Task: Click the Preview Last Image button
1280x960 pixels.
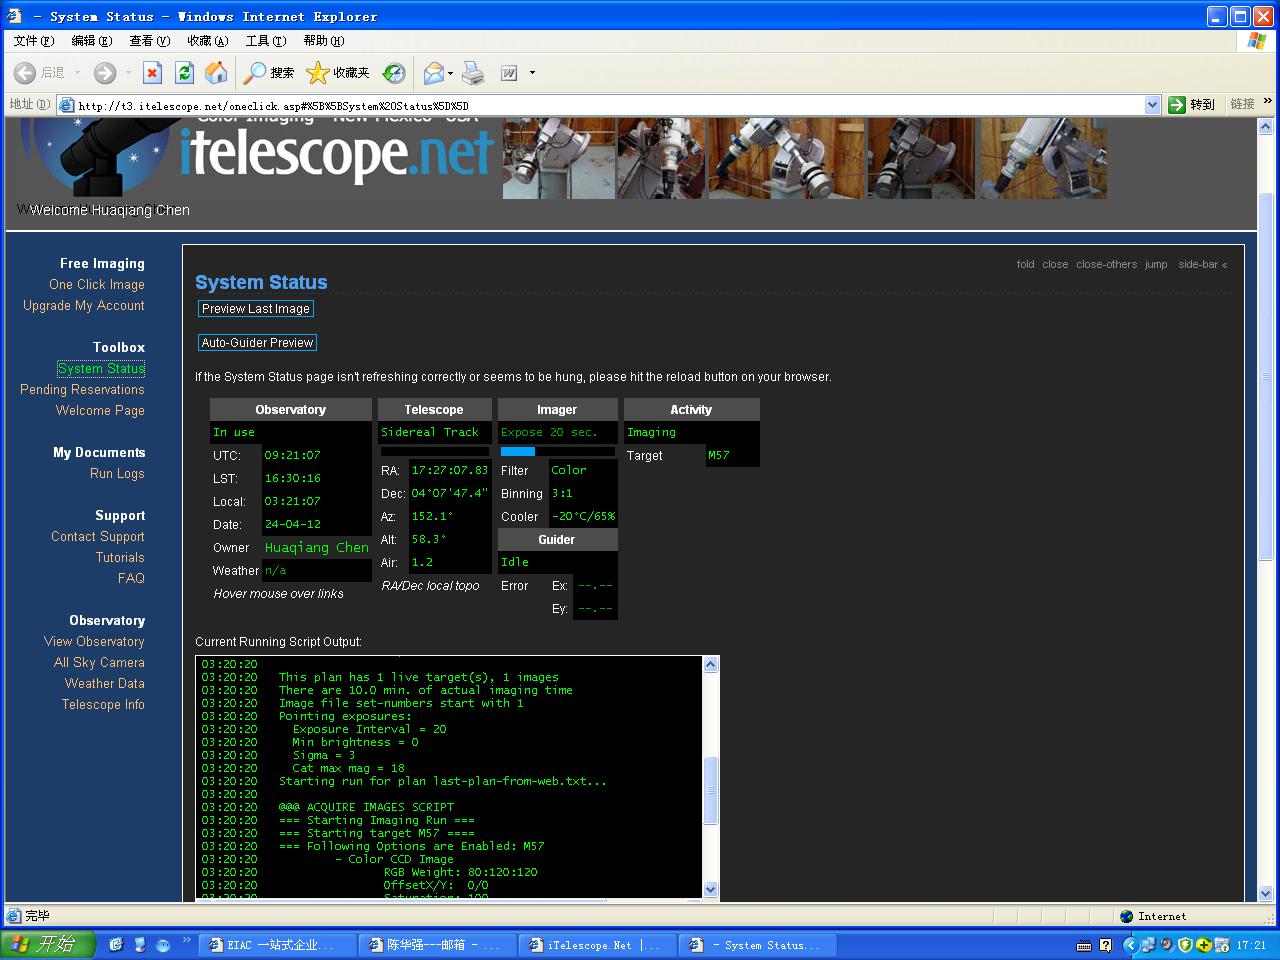Action: (x=256, y=309)
